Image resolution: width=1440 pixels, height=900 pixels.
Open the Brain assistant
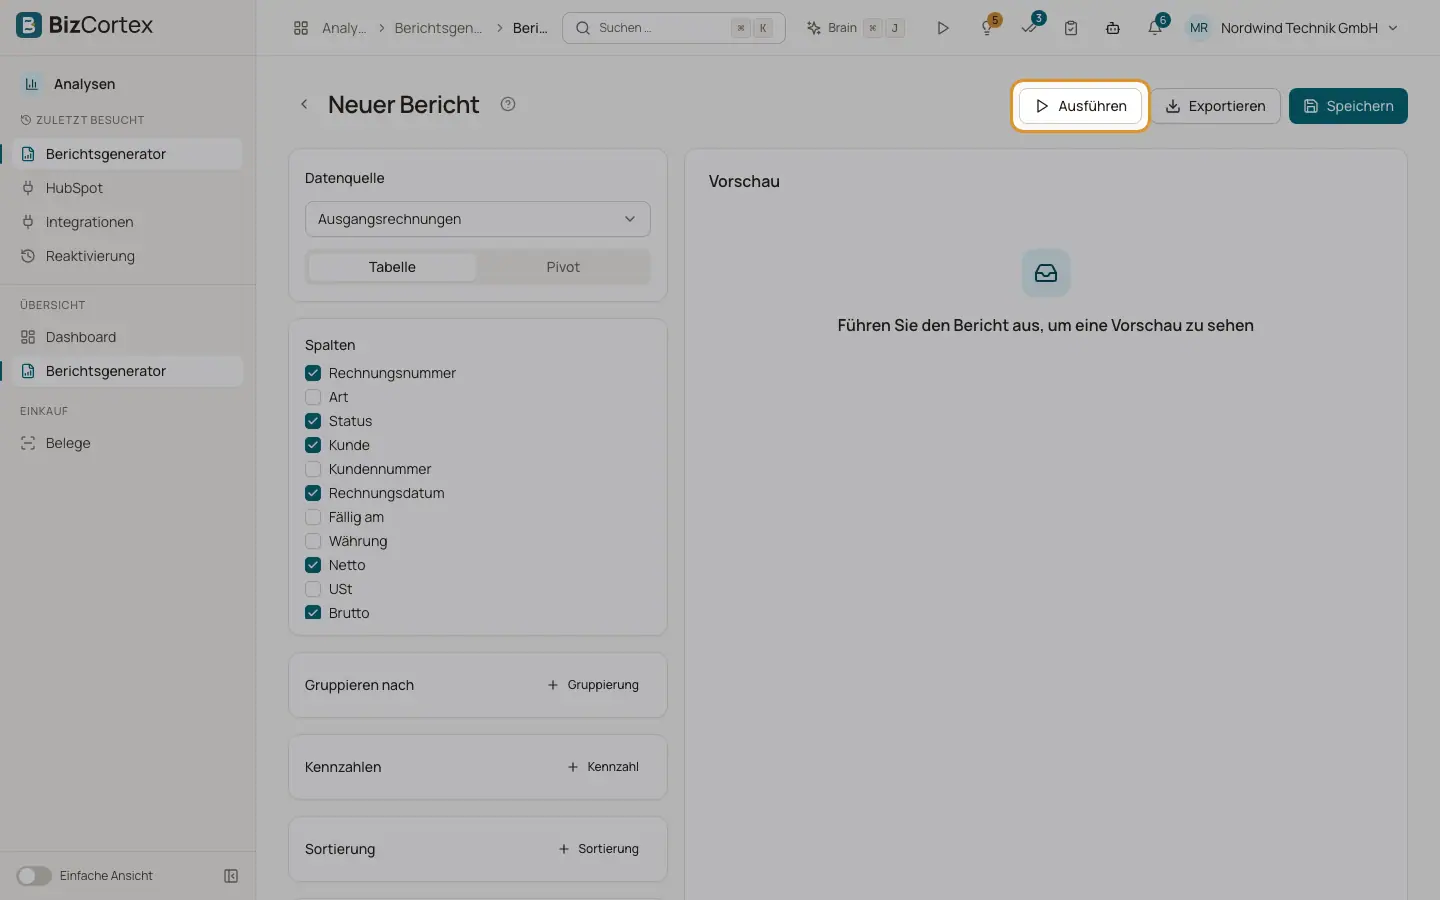(x=856, y=28)
